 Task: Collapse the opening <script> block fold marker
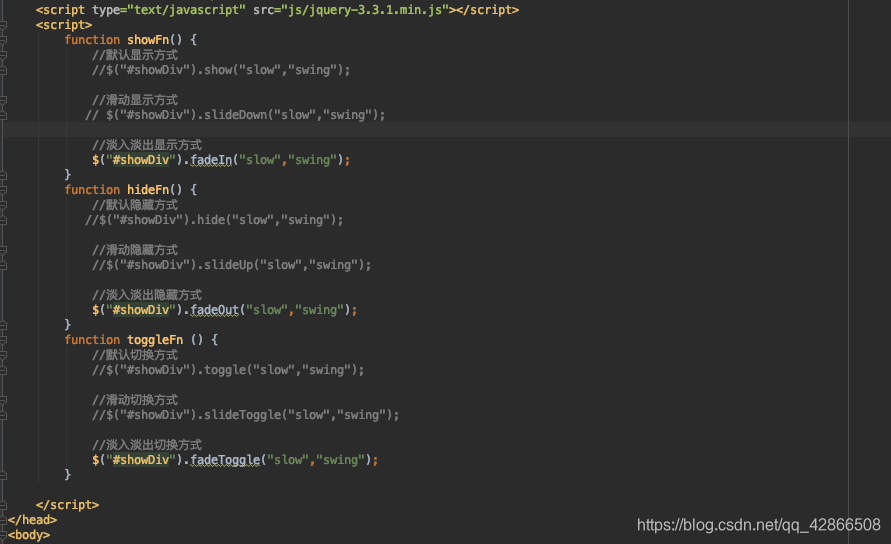pyautogui.click(x=3, y=25)
